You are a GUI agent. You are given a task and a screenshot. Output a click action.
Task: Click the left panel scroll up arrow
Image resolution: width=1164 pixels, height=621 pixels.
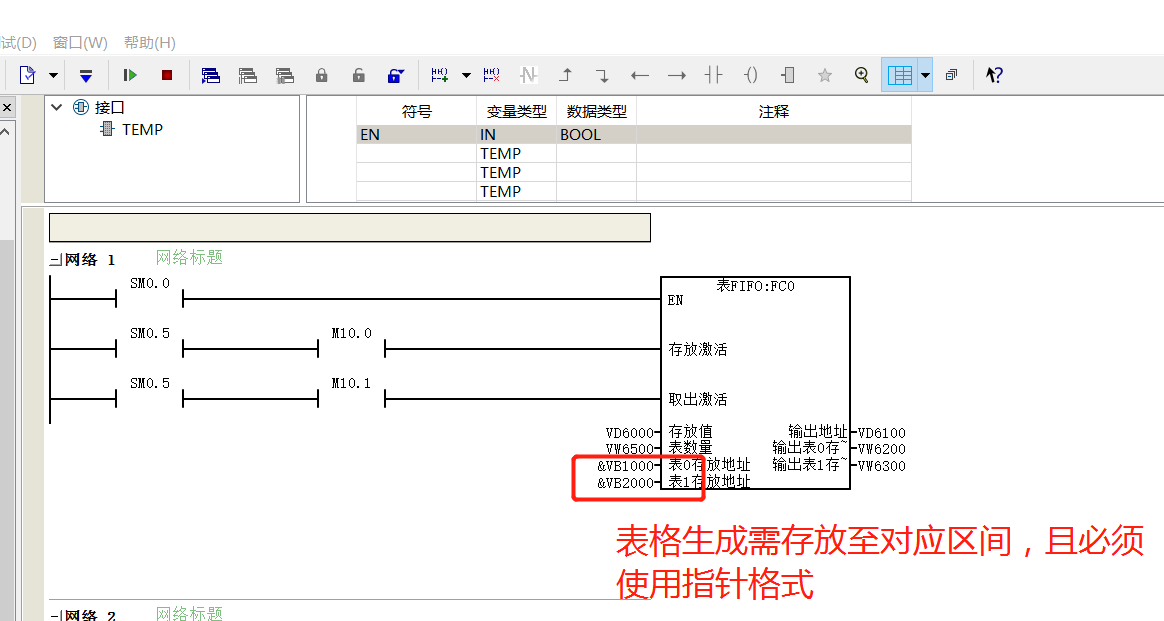(x=6, y=132)
